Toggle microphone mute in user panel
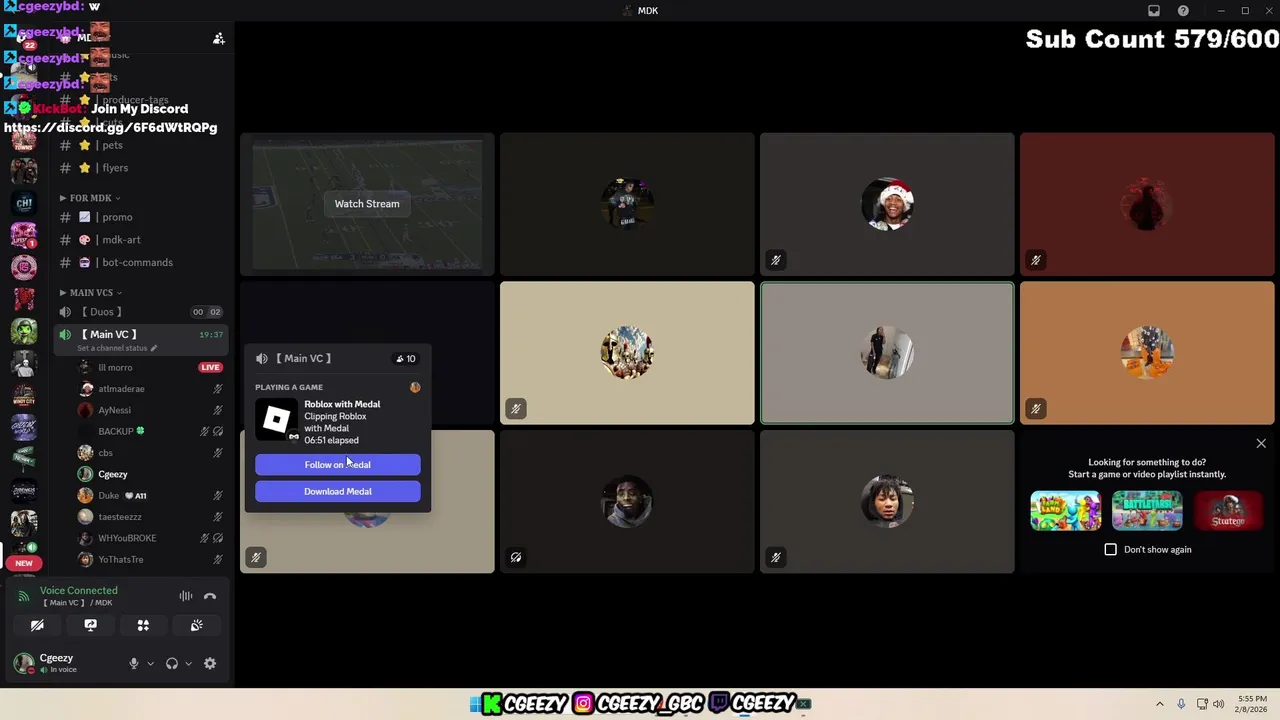Screen dimensions: 1280x720 [x=133, y=663]
